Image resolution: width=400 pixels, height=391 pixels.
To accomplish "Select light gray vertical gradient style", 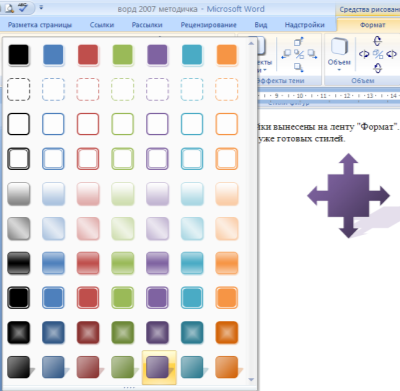I will (x=18, y=194).
